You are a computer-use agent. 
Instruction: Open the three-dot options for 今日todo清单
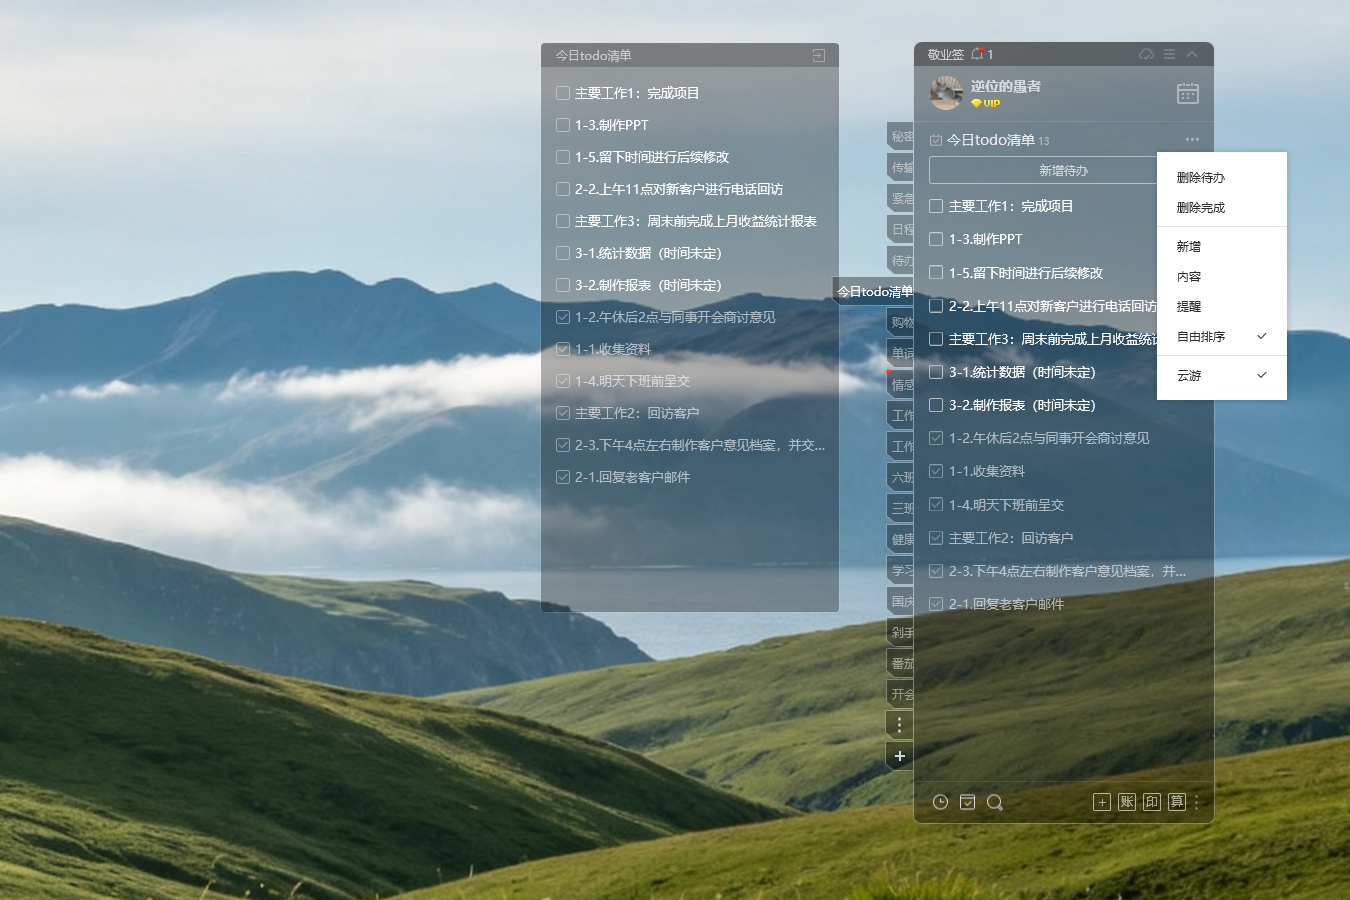click(x=1192, y=139)
